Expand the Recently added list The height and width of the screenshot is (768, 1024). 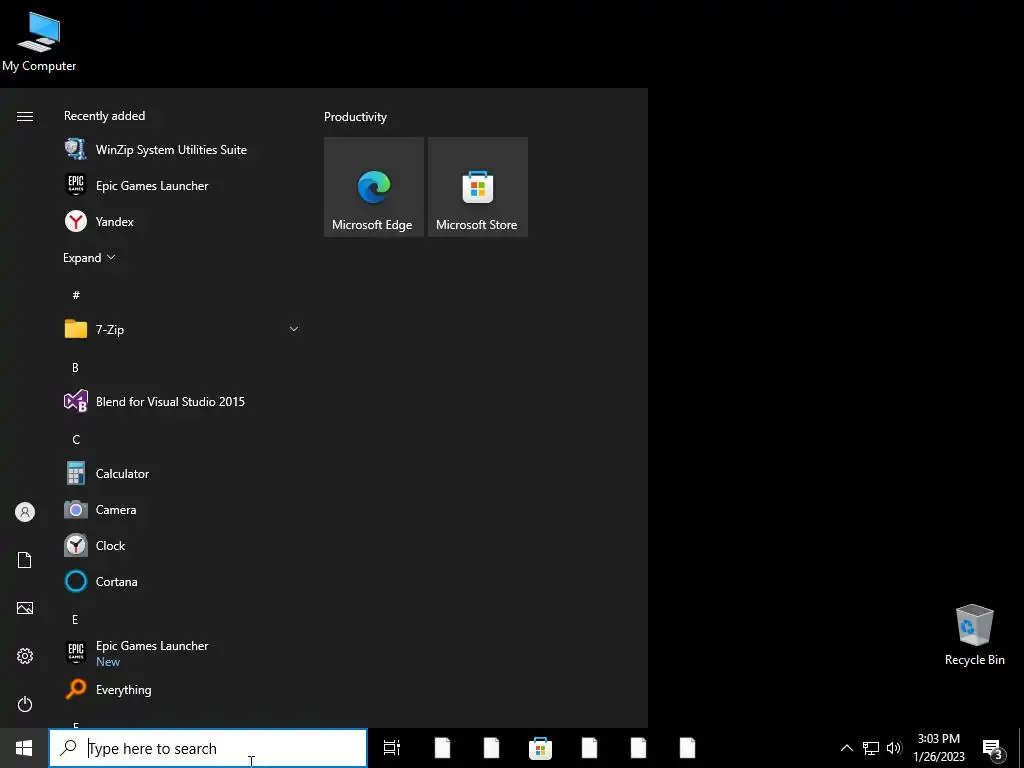click(89, 257)
